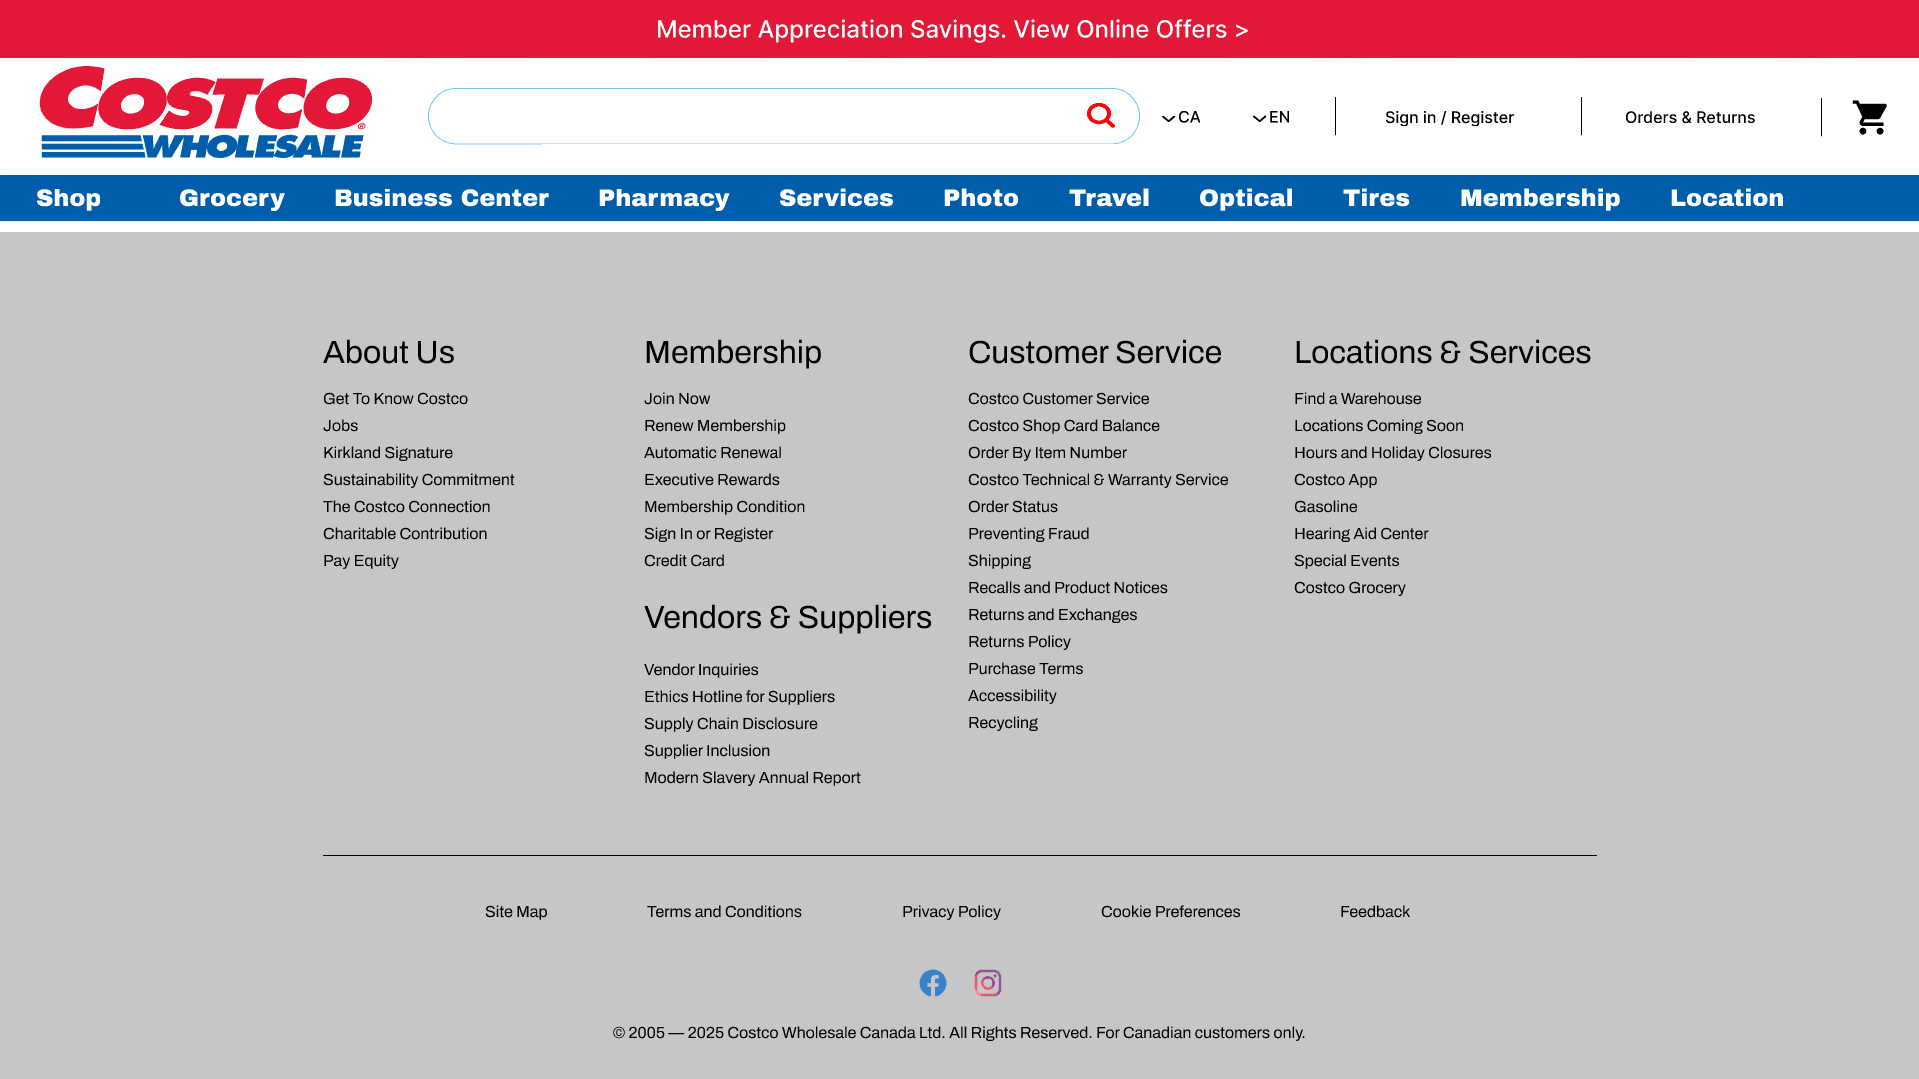This screenshot has height=1079, width=1919.
Task: Click the Costco Wholesale logo
Action: [x=206, y=112]
